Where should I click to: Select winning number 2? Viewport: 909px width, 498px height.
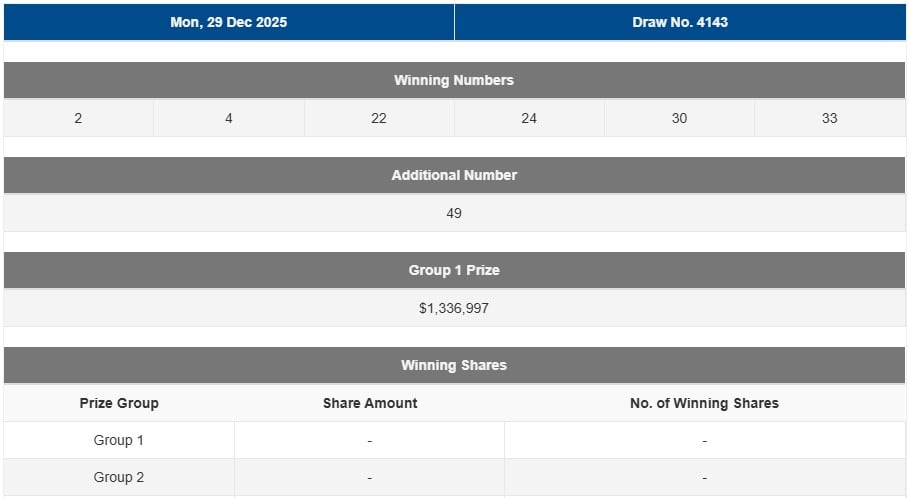click(x=78, y=118)
